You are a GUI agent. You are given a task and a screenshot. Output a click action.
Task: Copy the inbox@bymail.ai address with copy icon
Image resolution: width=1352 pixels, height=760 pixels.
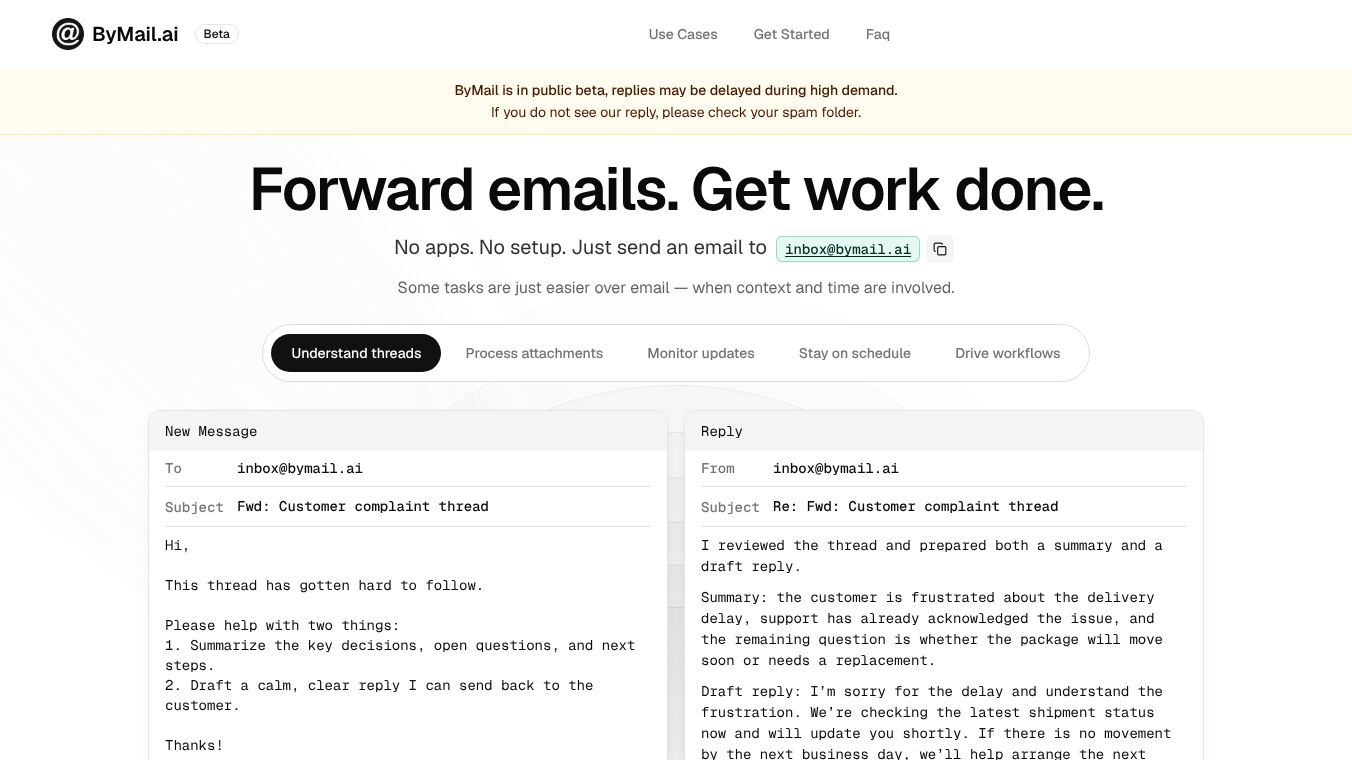click(x=940, y=249)
